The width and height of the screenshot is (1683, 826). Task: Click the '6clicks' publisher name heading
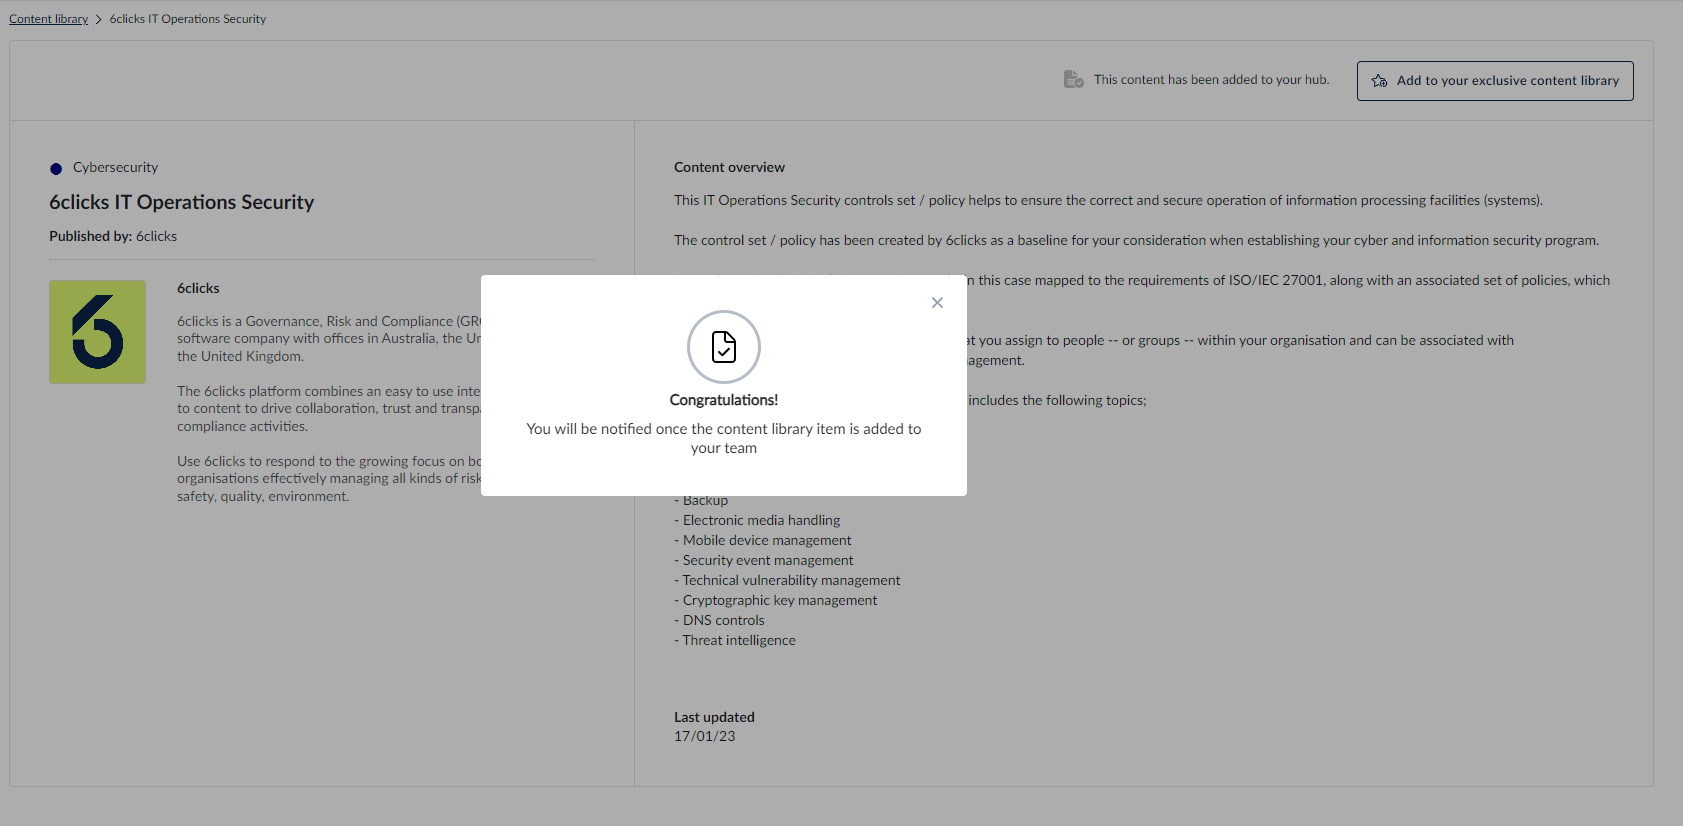click(x=198, y=288)
